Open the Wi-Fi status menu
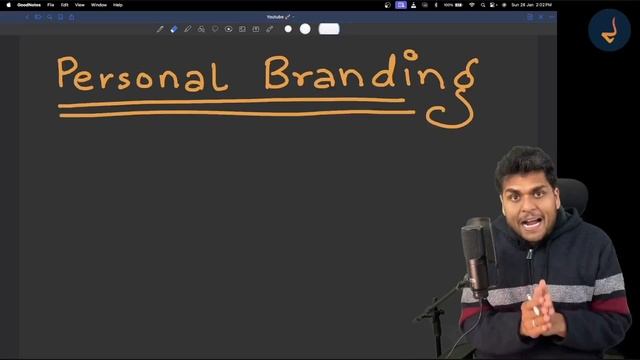The image size is (640, 360). click(x=472, y=5)
